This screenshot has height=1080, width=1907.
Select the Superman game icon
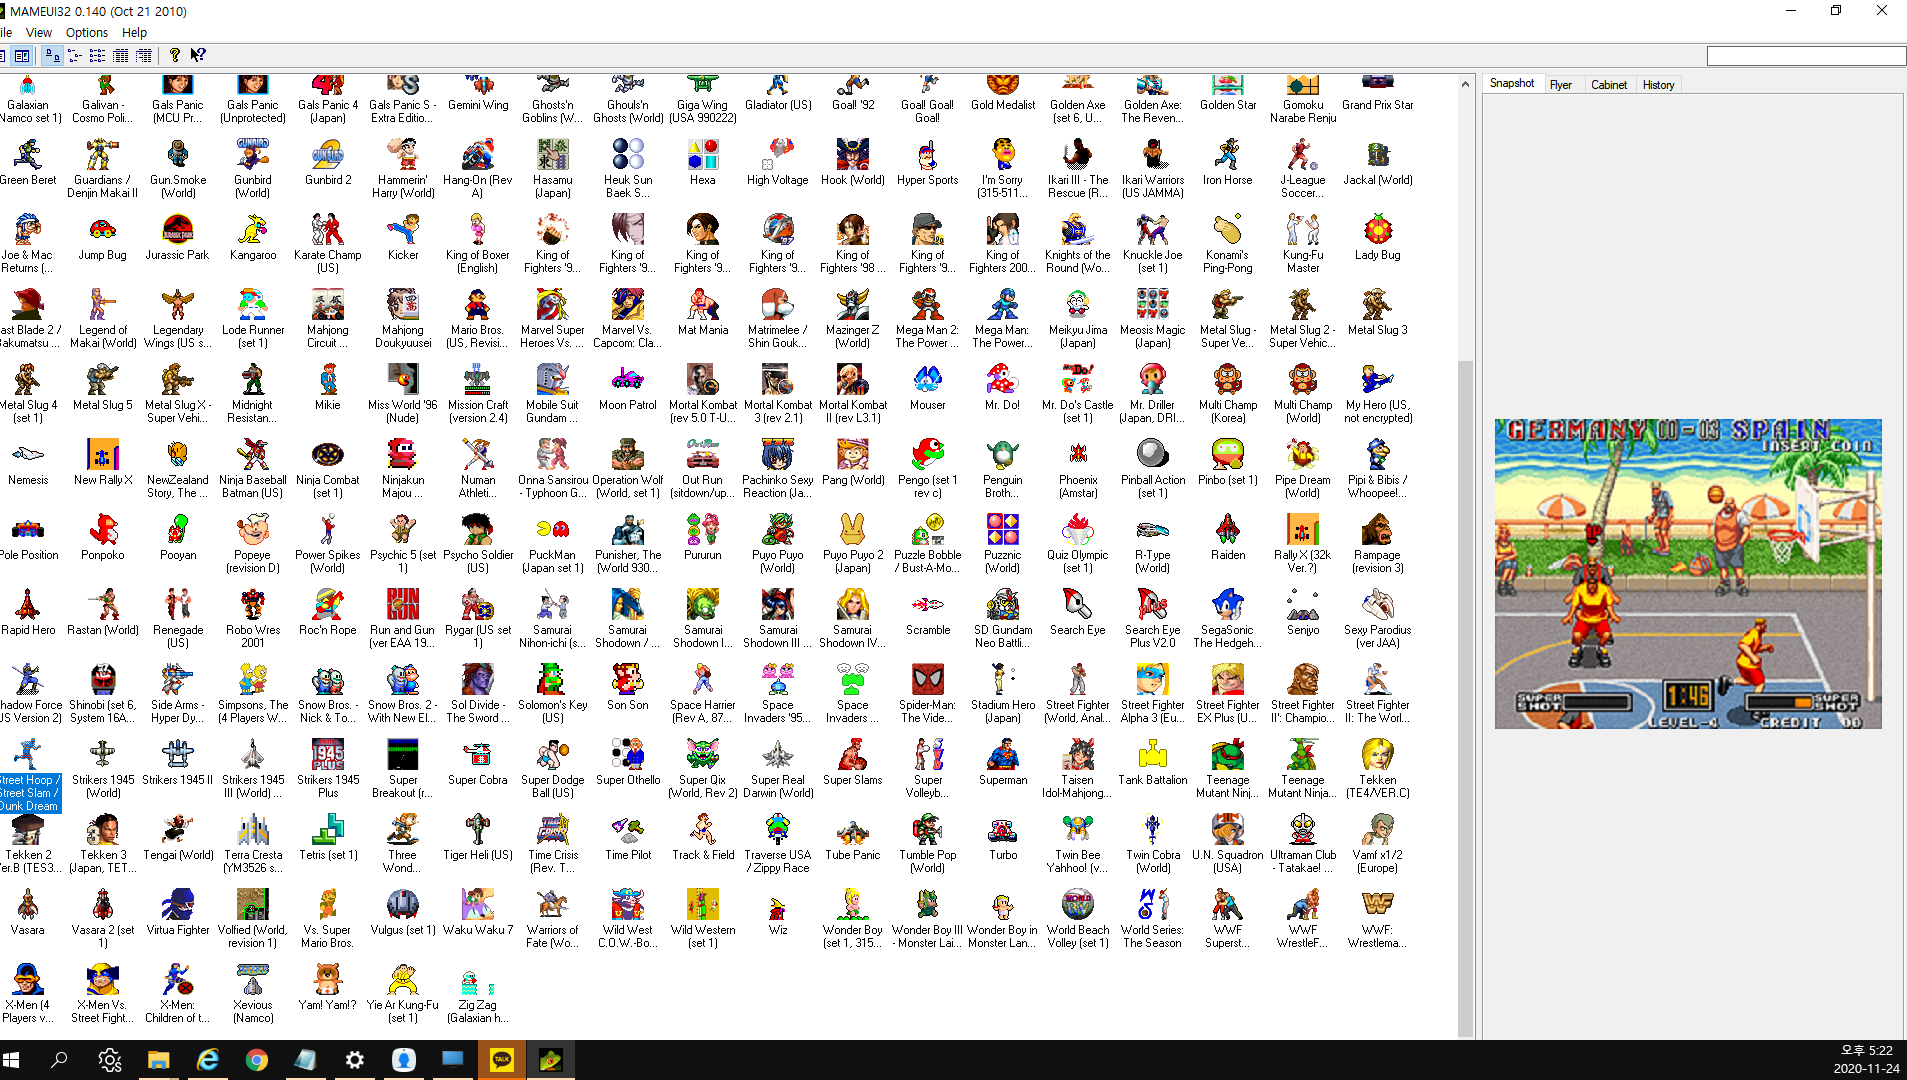click(x=1003, y=755)
